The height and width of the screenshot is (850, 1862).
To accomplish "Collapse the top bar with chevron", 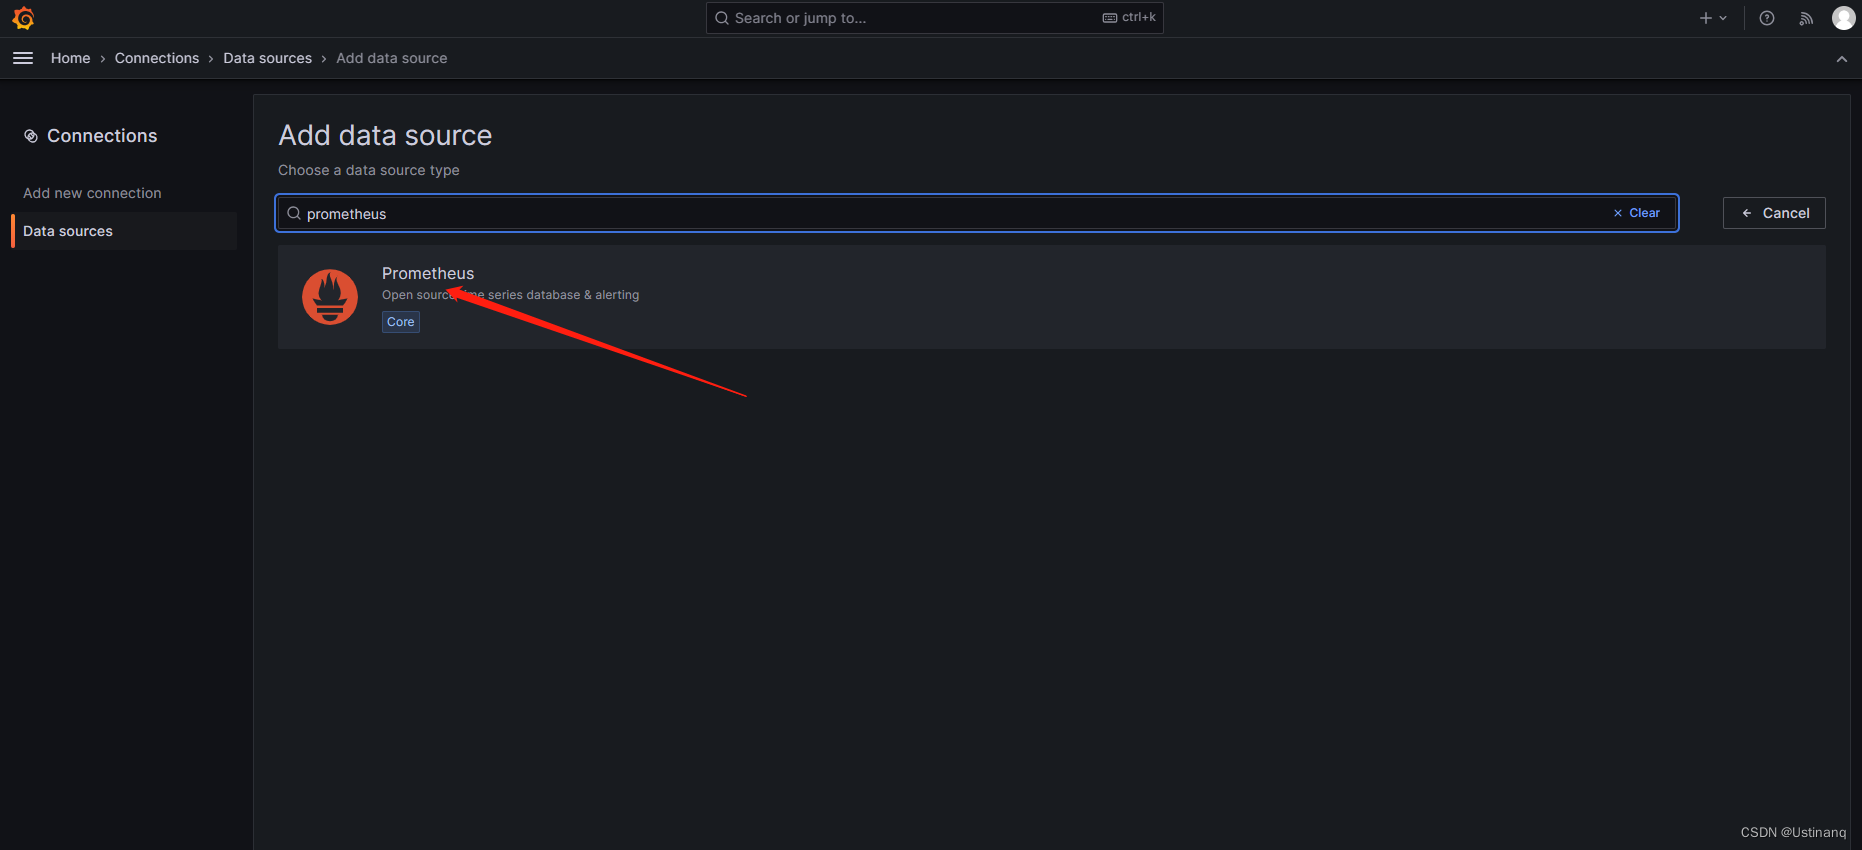I will (1842, 59).
